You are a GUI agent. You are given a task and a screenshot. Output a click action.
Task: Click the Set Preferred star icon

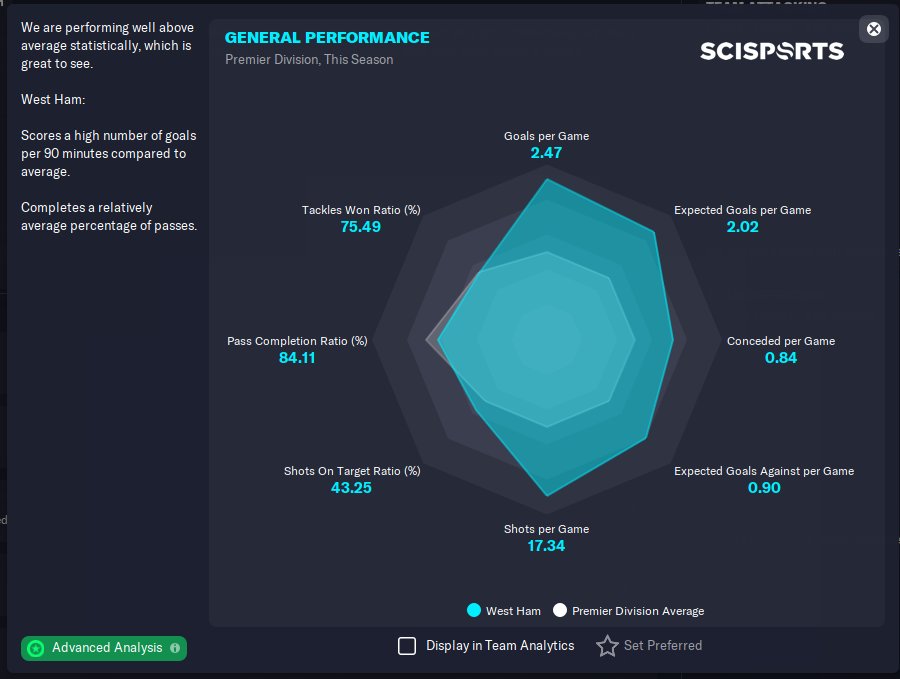(607, 646)
